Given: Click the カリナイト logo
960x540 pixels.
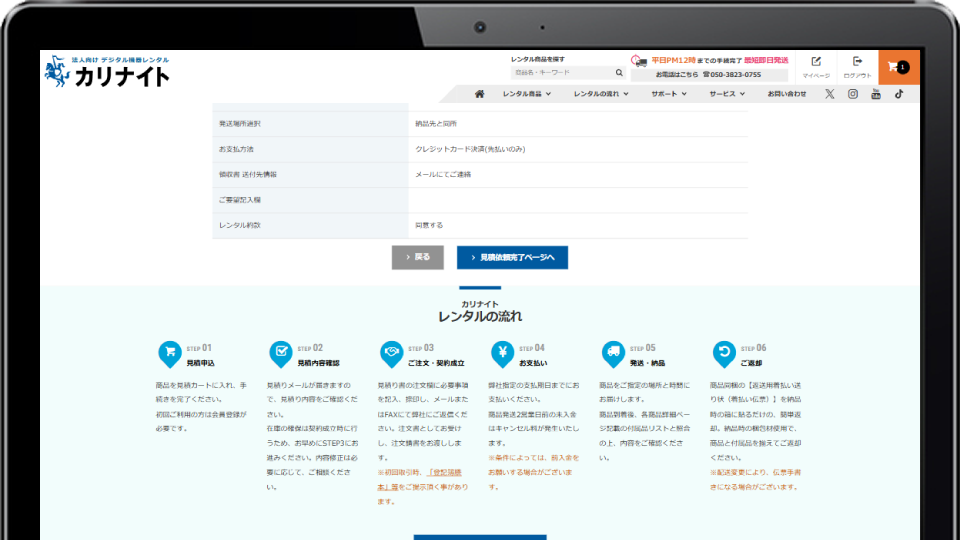Looking at the screenshot, I should coord(107,72).
